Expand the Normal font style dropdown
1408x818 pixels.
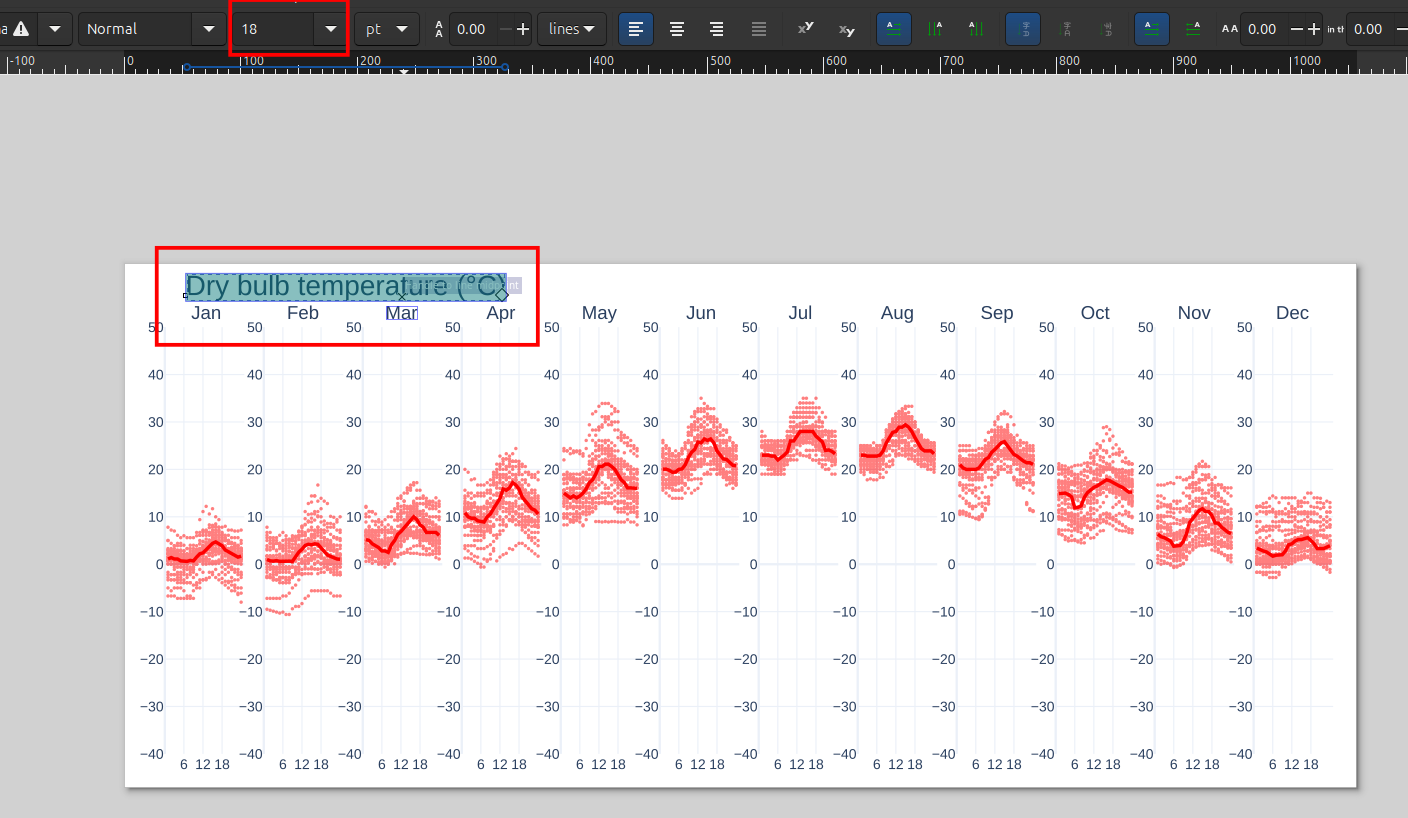pos(208,29)
